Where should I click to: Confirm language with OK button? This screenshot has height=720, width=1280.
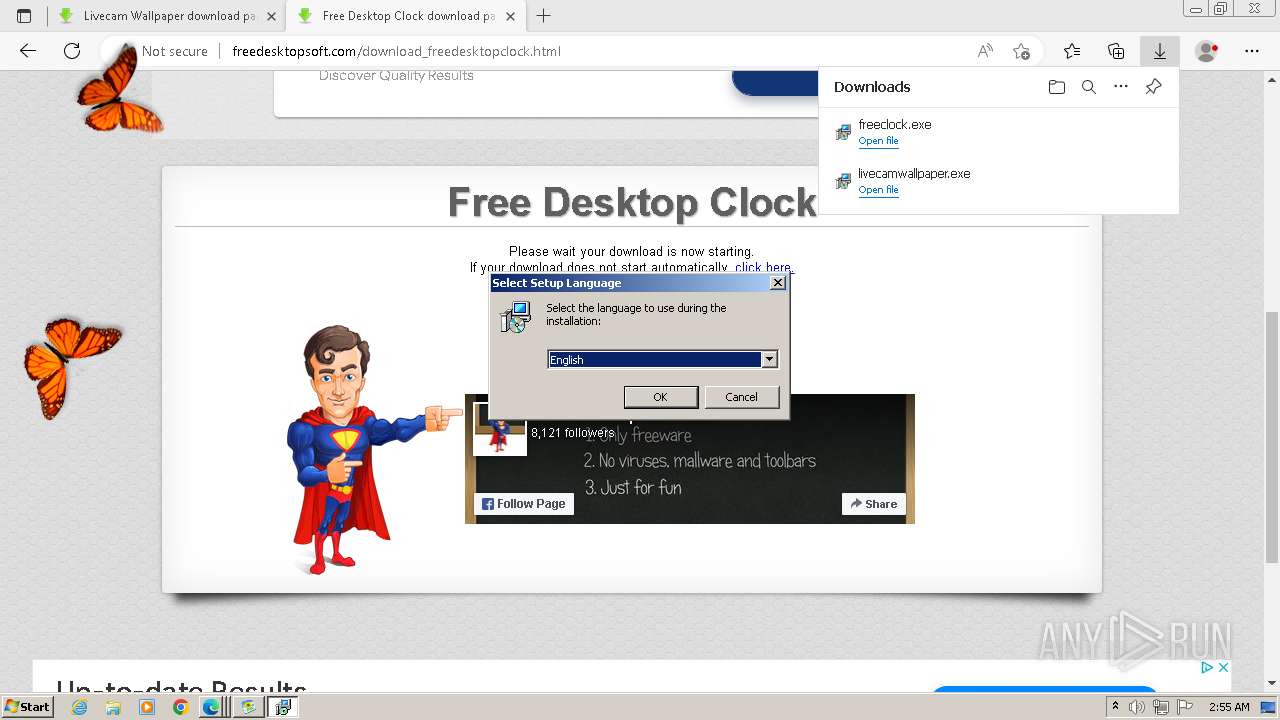click(661, 397)
